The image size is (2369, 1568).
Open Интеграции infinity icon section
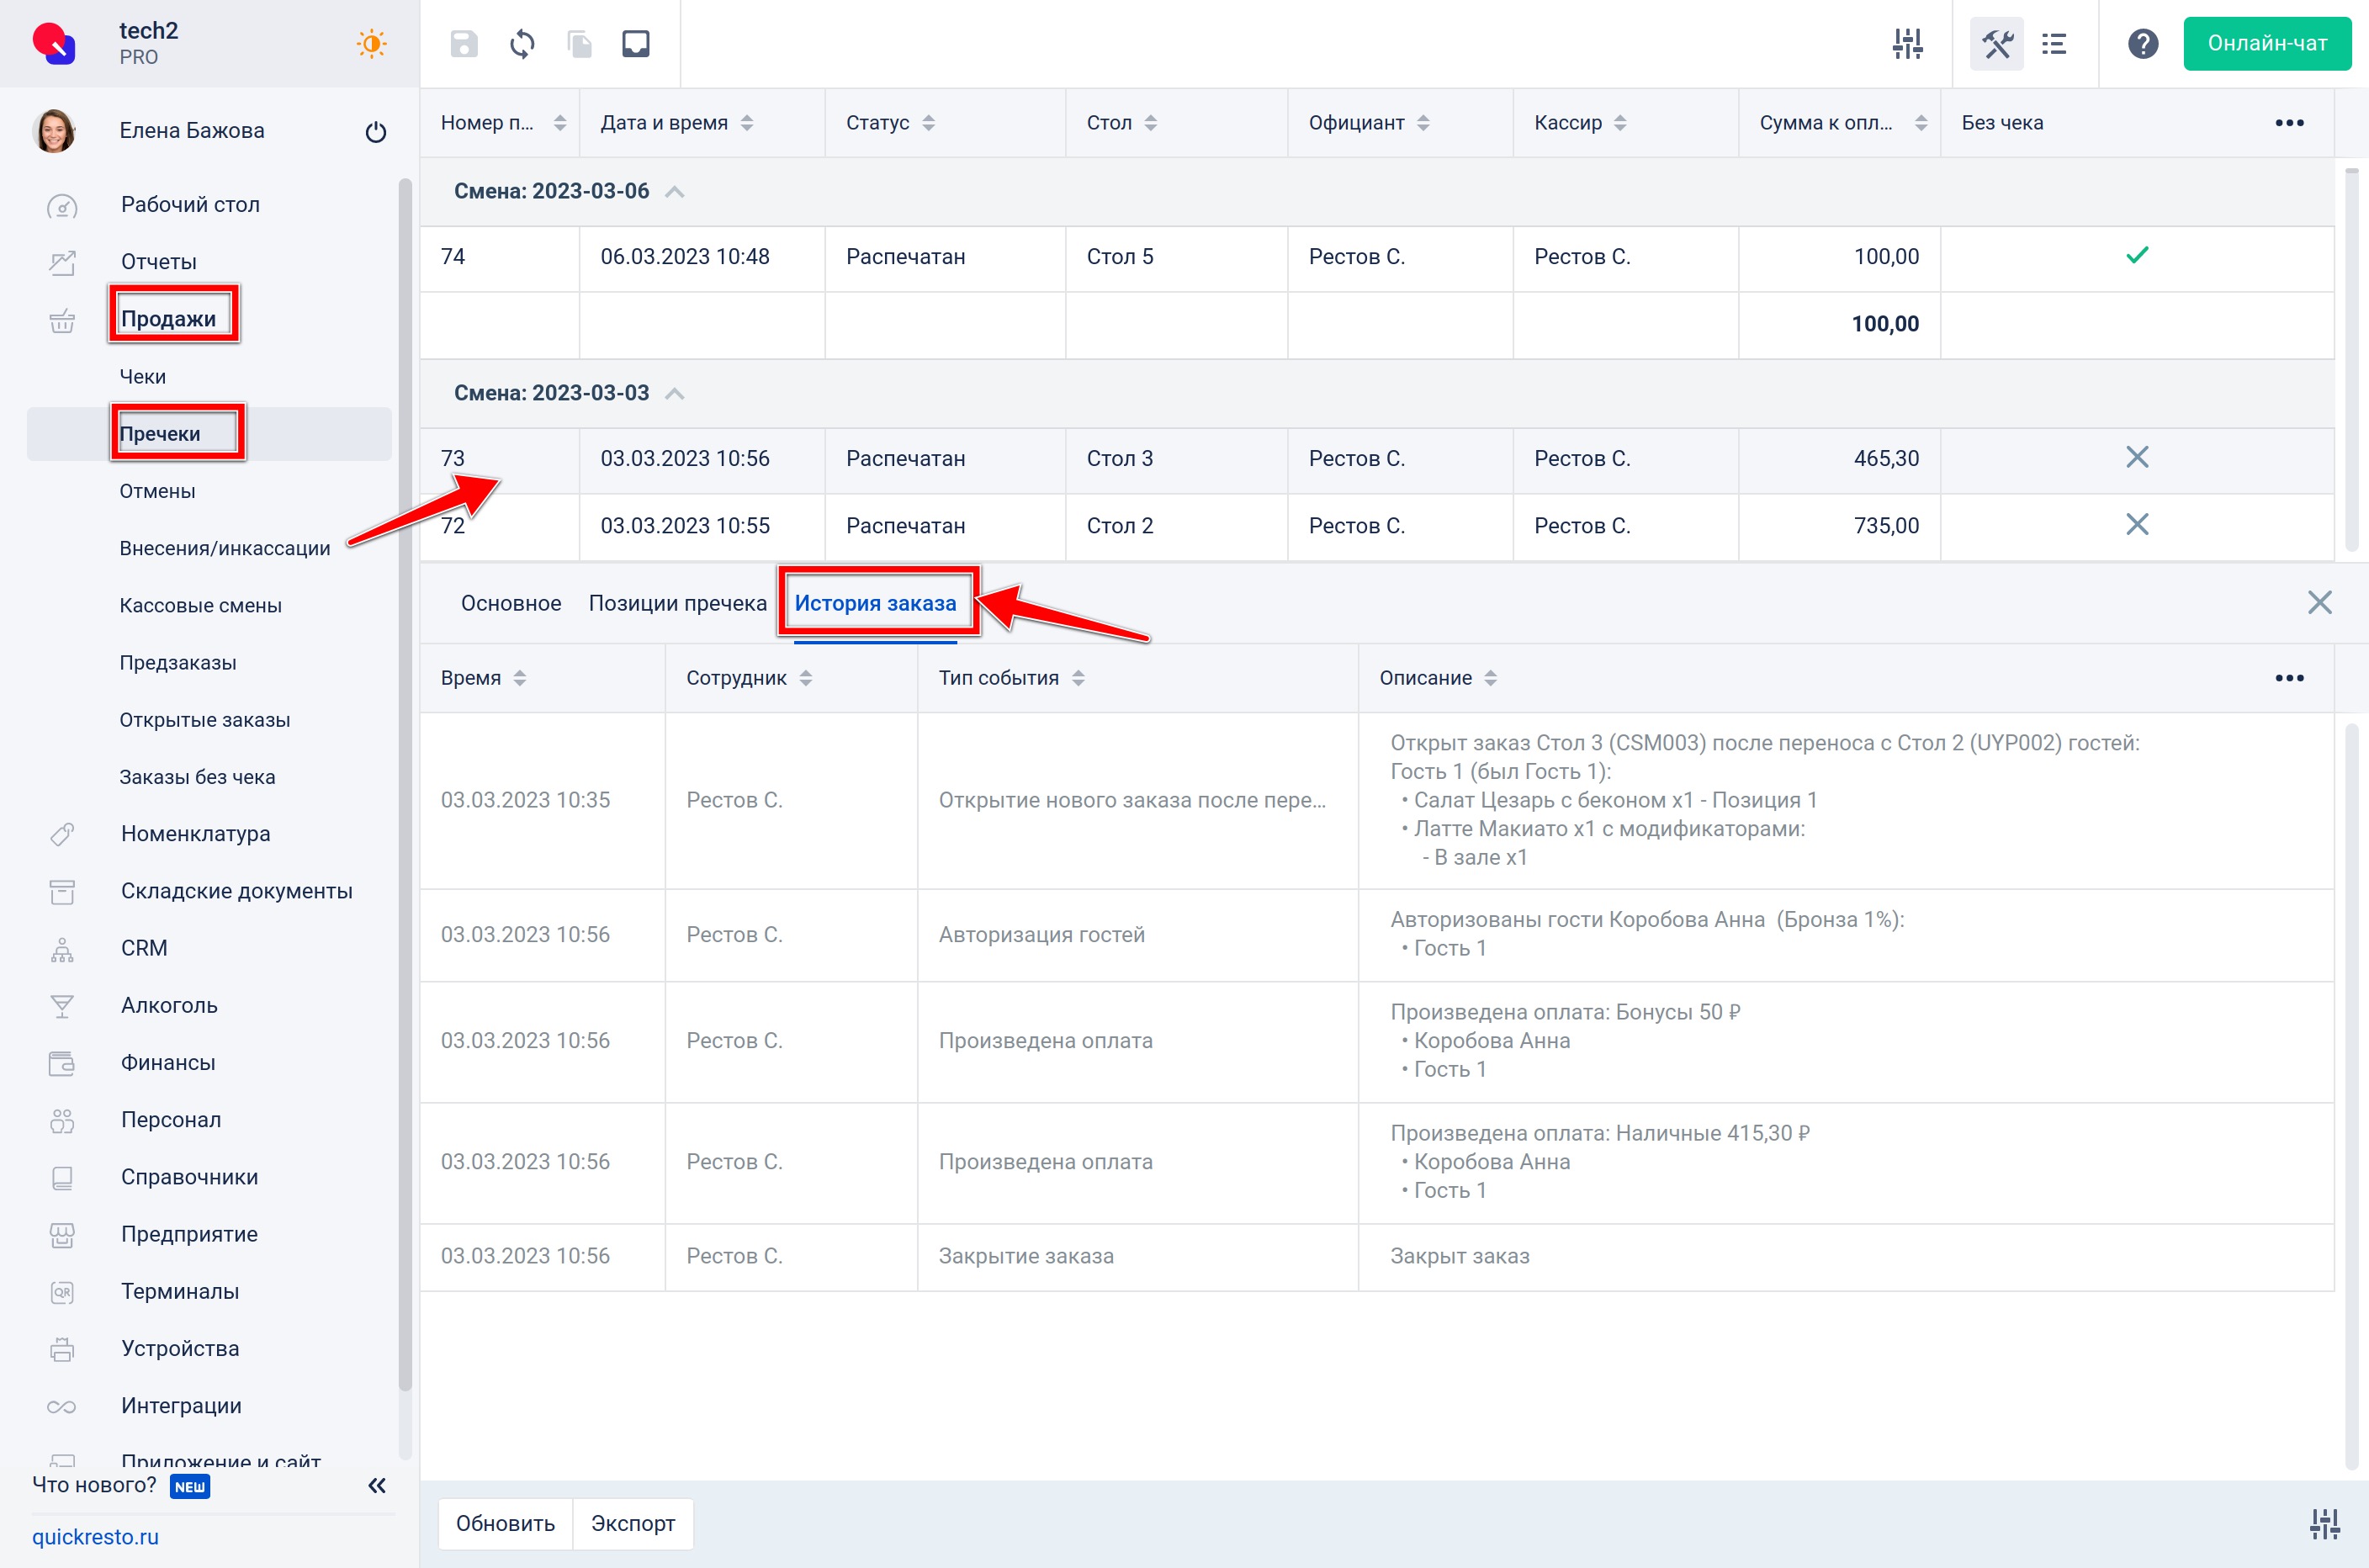click(62, 1406)
